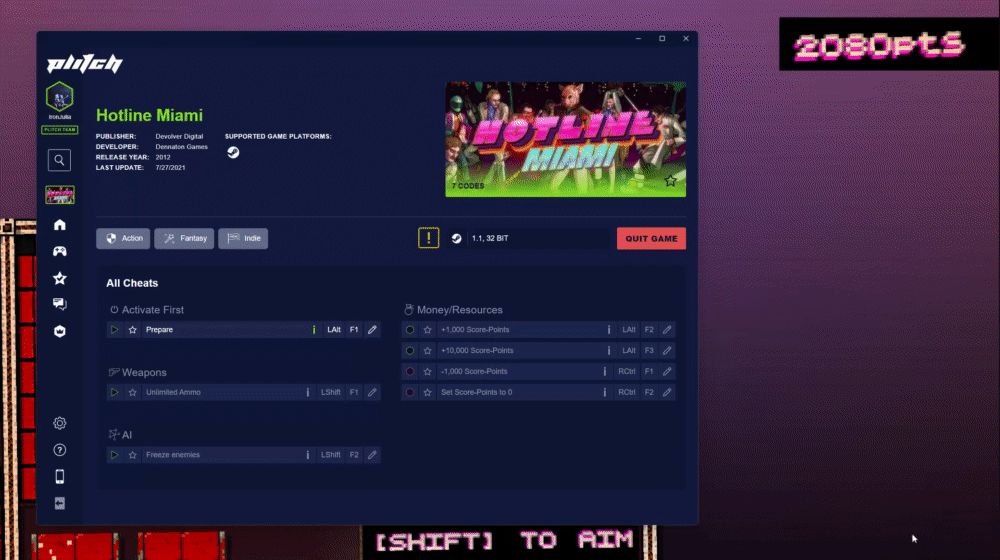Favorite the Prepare cheat with its star
Screen dimensions: 1000x560
pos(133,330)
